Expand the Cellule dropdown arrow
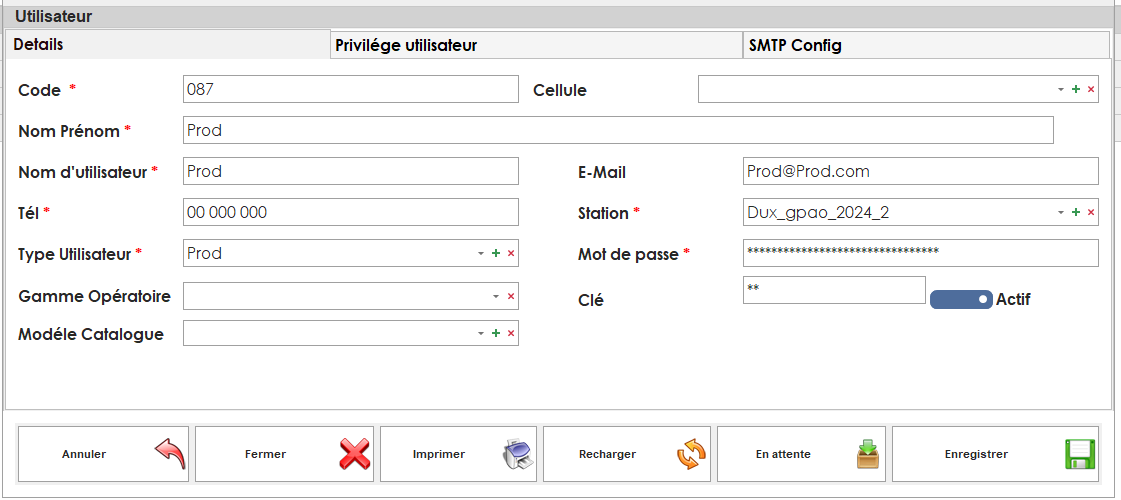This screenshot has width=1121, height=500. 1061,90
